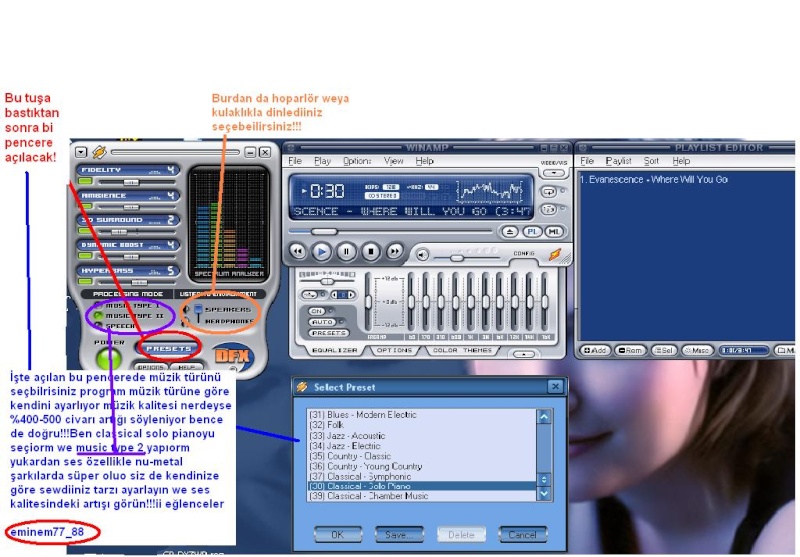Toggle the Hyperbass green enable button
Screen dimensions: 800x557
[85, 281]
